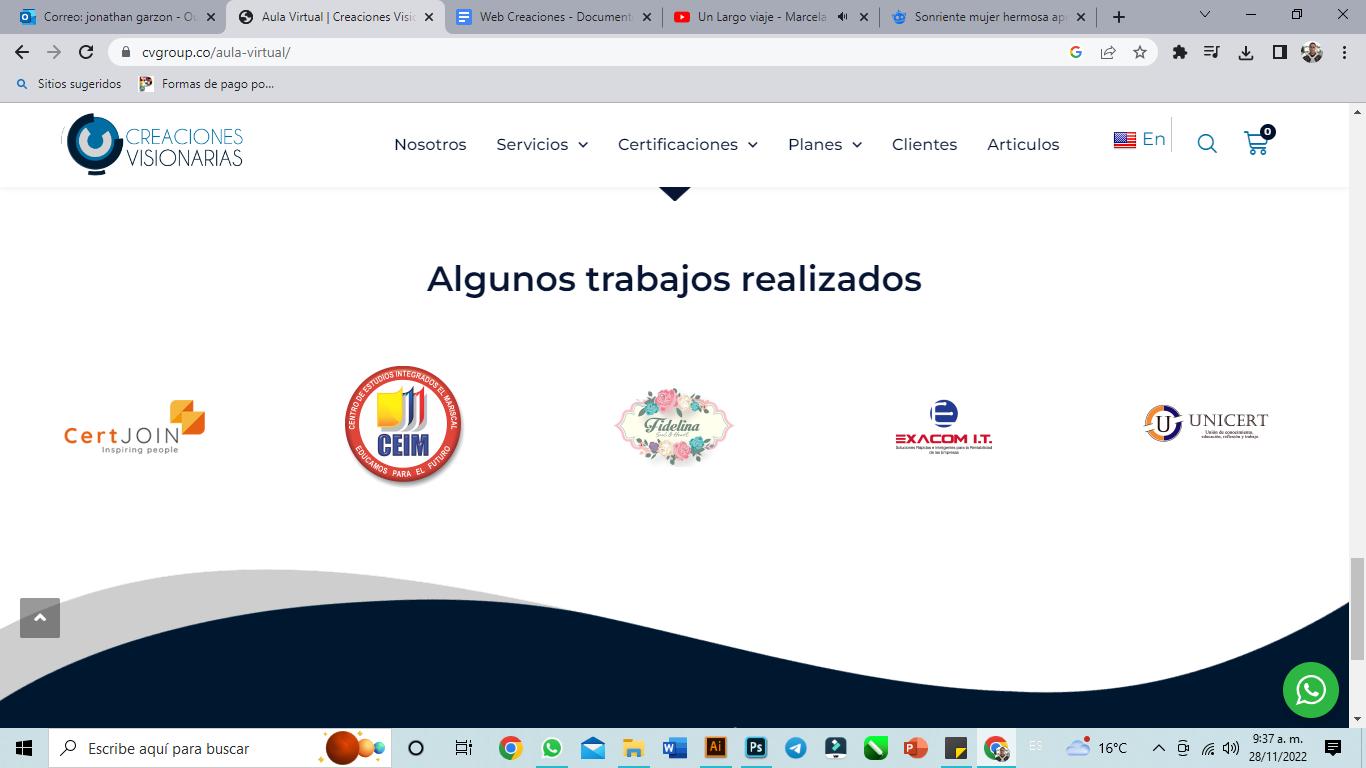Switch site language to English

coord(1139,139)
